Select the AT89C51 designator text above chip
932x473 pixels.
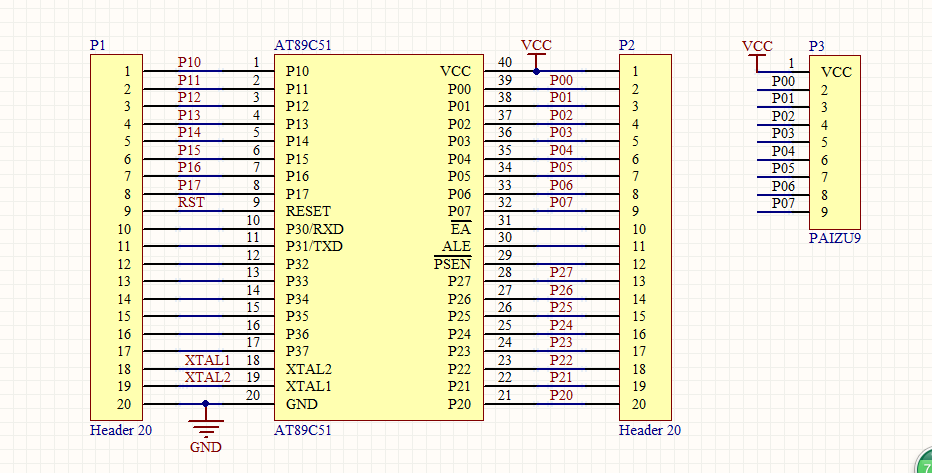point(303,45)
